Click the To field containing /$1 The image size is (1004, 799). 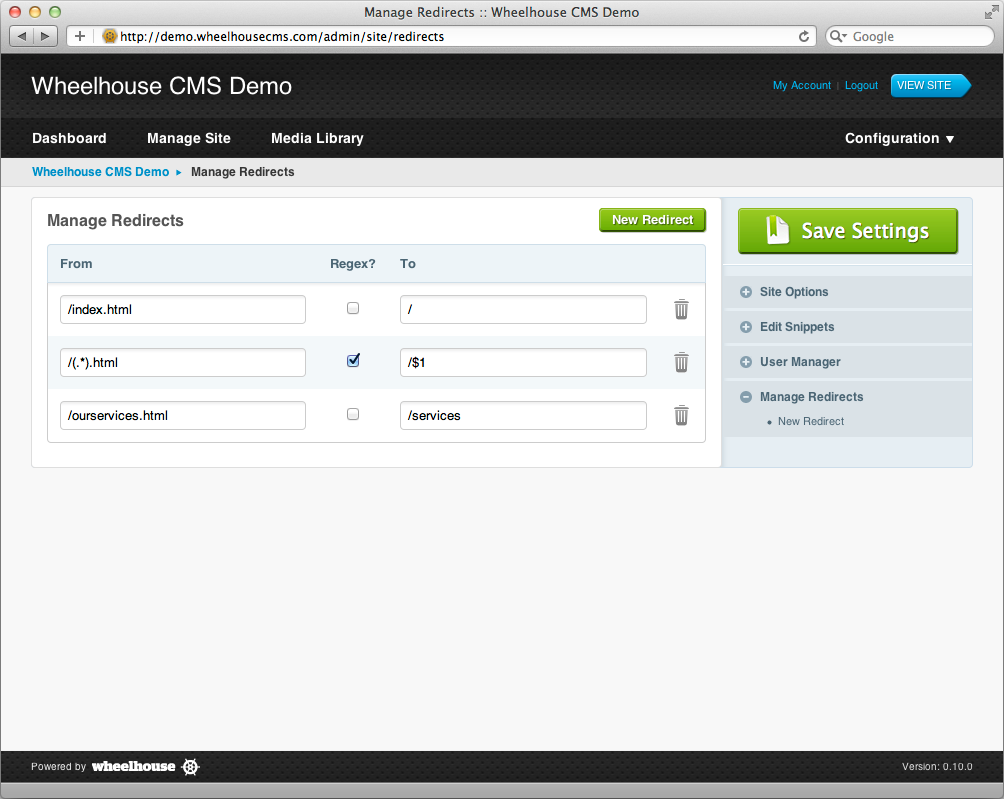(523, 362)
